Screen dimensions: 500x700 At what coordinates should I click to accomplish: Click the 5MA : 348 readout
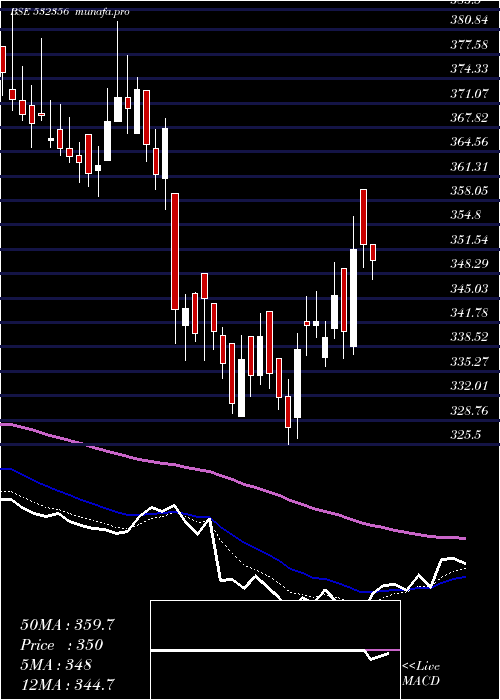click(56, 665)
